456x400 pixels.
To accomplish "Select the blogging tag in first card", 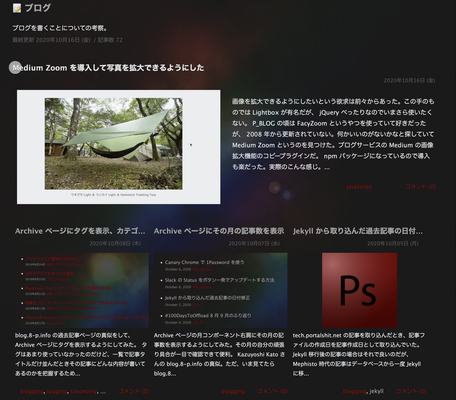I will point(32,391).
